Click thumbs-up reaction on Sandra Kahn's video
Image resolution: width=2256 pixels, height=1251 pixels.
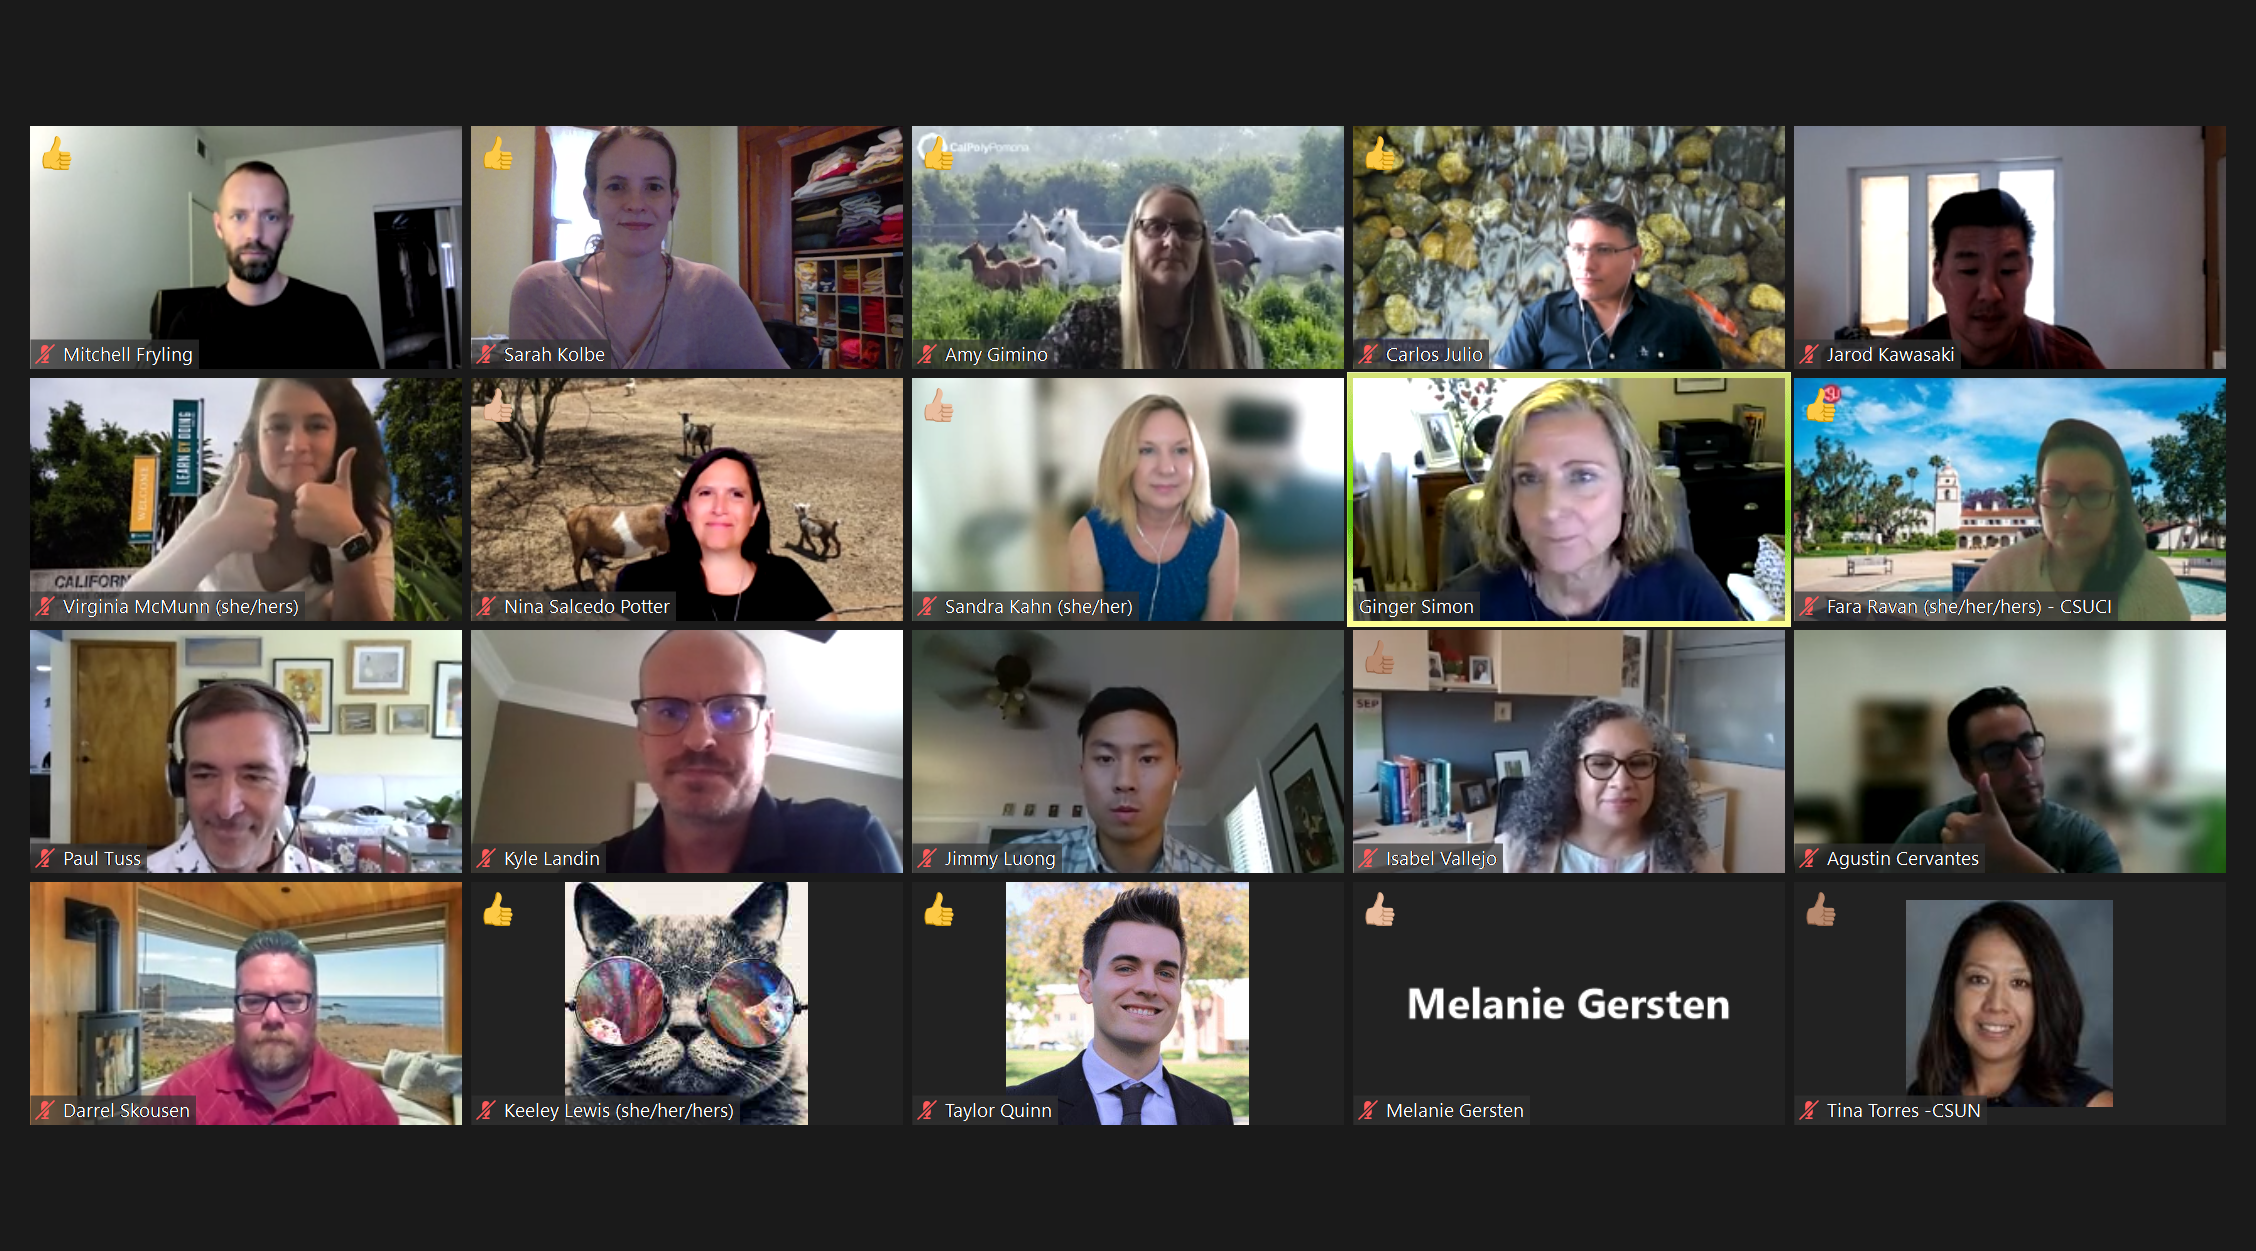point(939,406)
